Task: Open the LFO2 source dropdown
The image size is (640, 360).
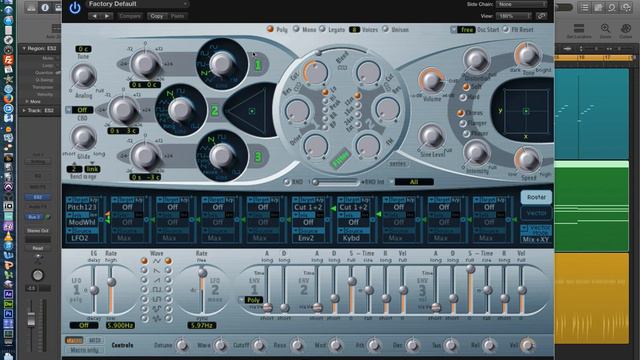Action: pos(82,238)
